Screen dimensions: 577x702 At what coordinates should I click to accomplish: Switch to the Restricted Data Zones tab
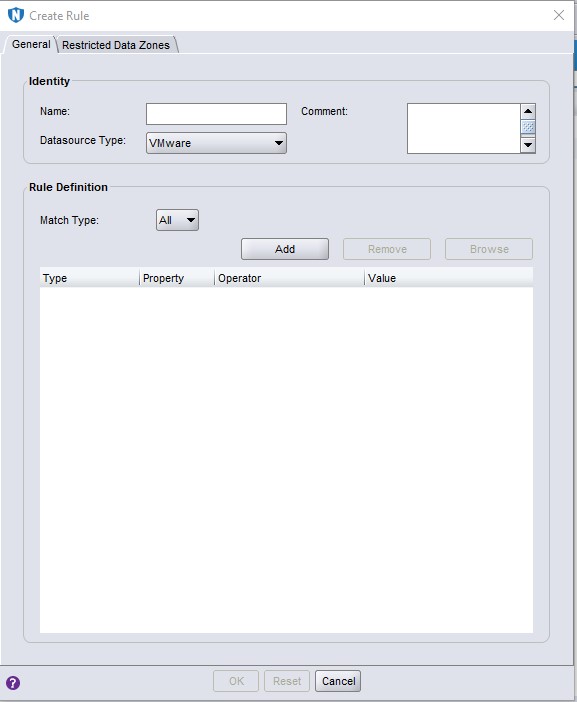coord(116,45)
